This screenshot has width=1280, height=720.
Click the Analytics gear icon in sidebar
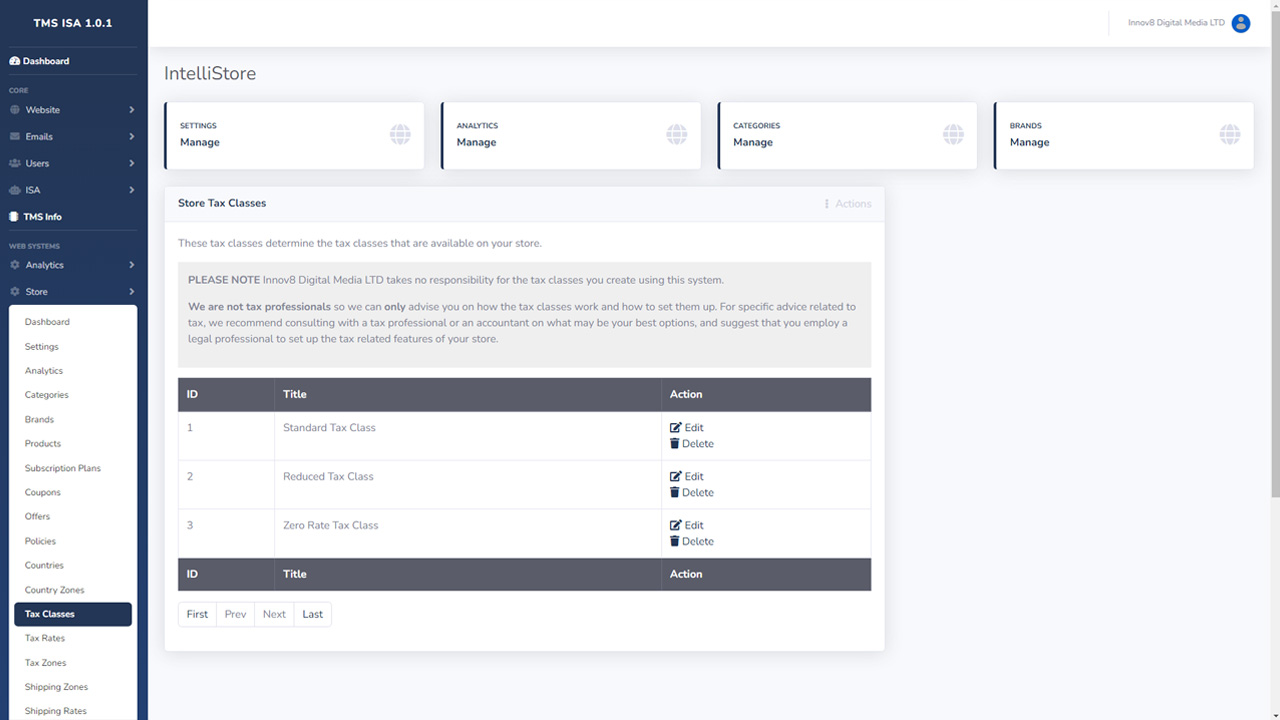15,265
